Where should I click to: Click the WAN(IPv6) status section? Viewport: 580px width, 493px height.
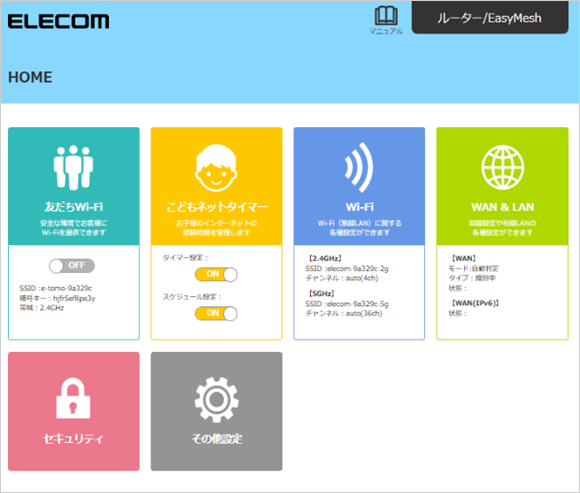(x=475, y=308)
